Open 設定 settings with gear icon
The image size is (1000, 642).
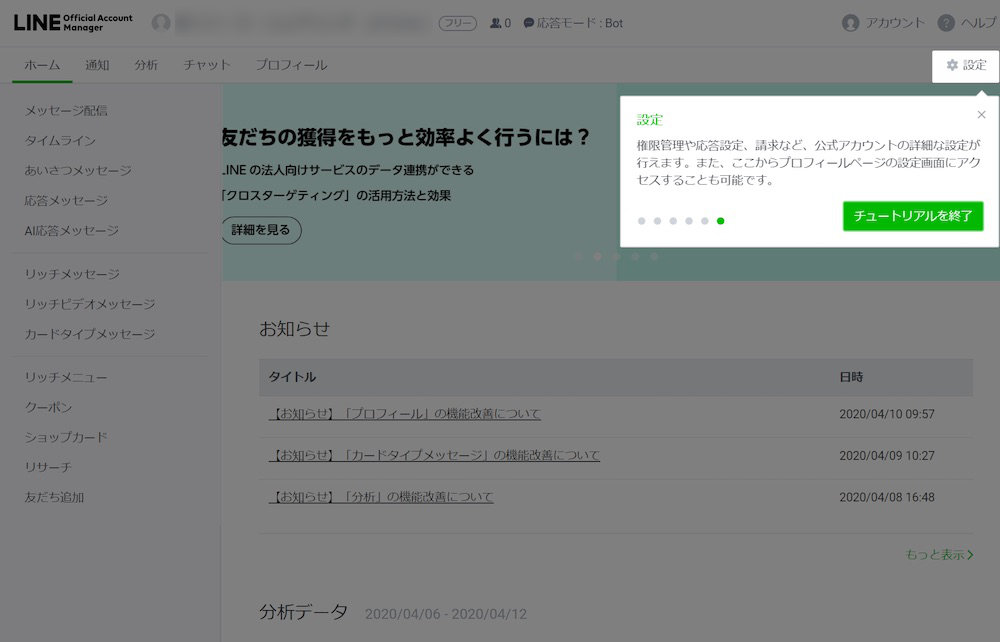pyautogui.click(x=966, y=66)
